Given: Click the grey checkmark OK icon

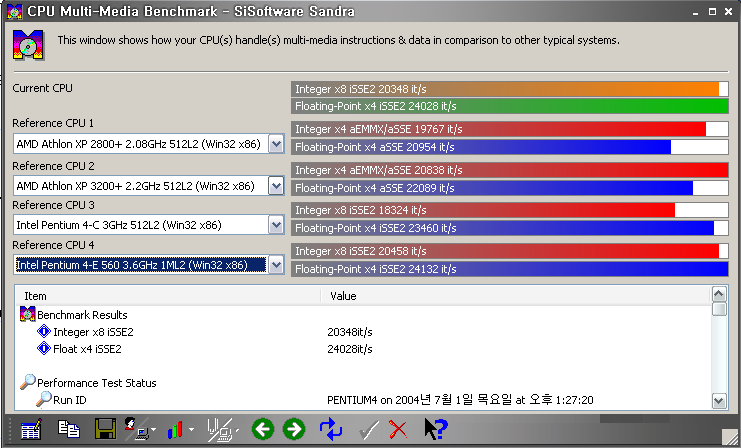Looking at the screenshot, I should click(x=369, y=429).
